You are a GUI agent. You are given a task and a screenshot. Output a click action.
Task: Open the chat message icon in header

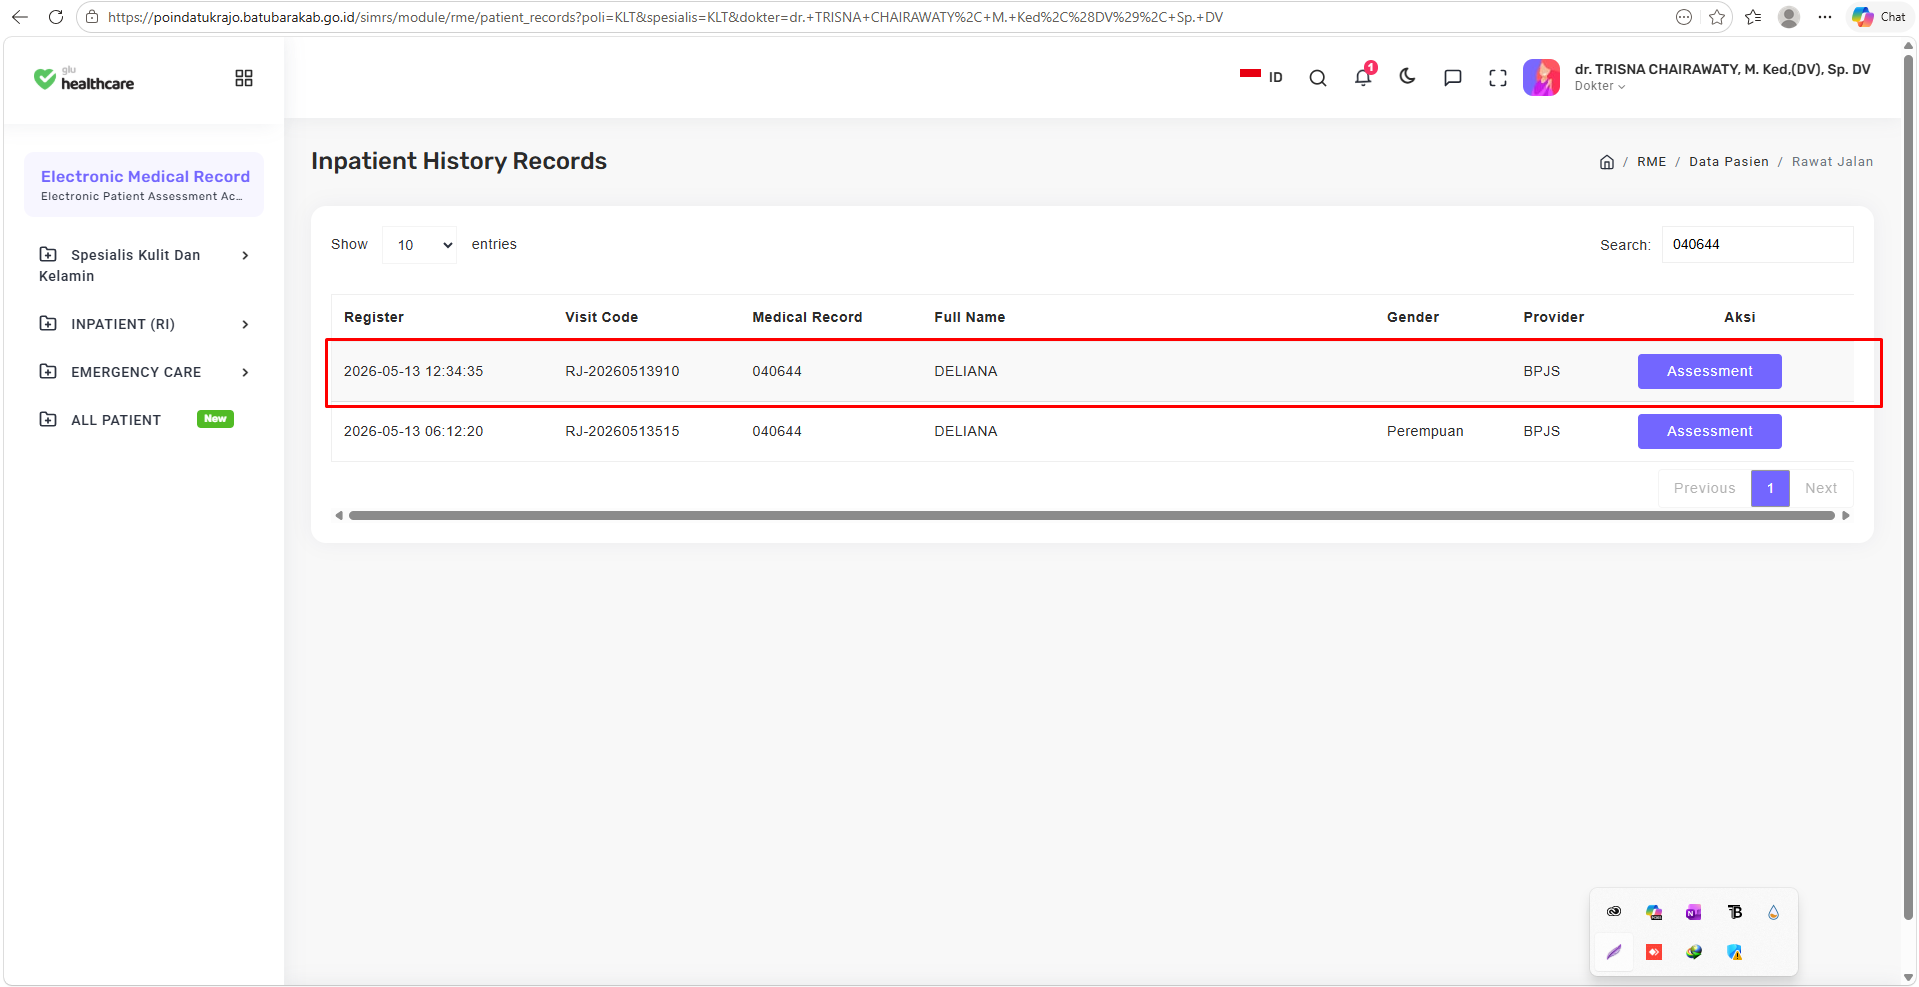click(1453, 78)
